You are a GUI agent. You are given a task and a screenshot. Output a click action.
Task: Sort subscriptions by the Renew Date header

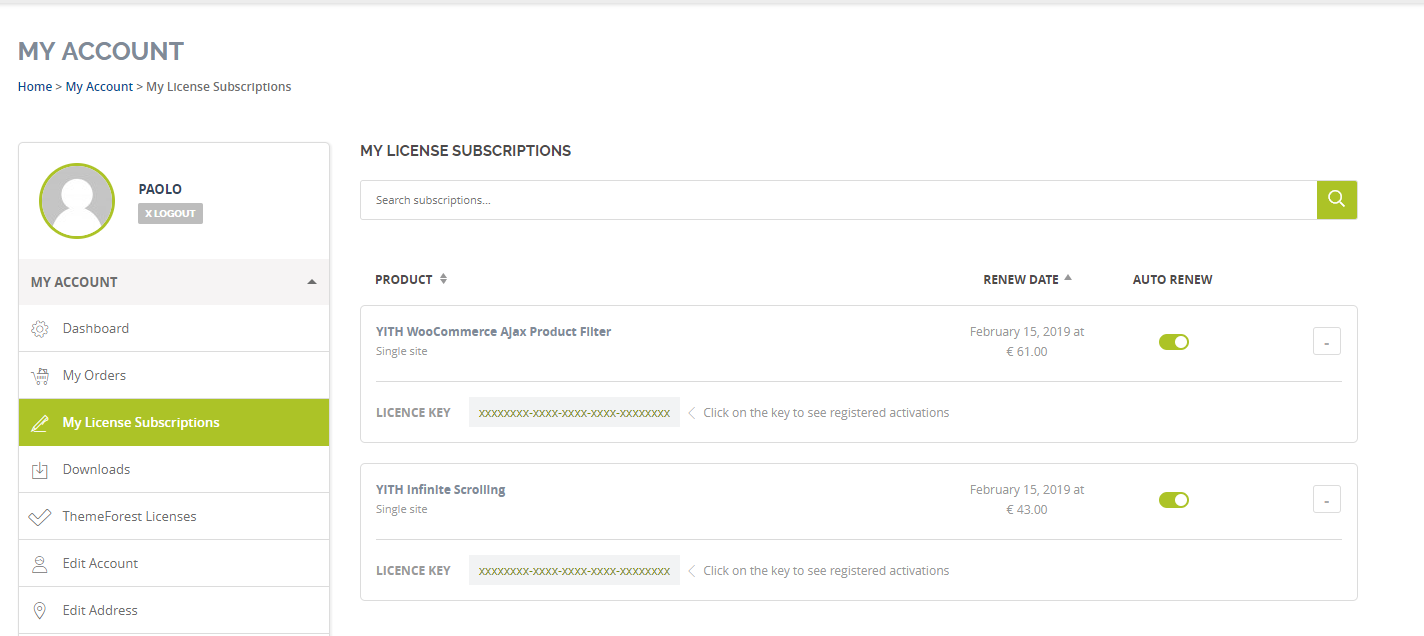(1021, 279)
